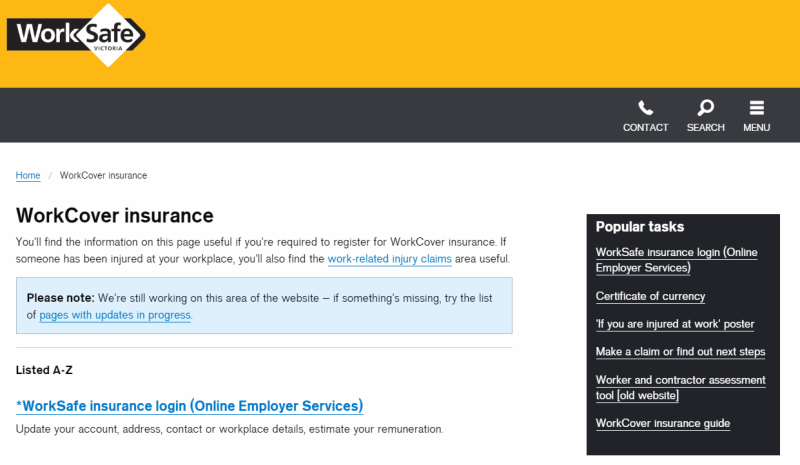This screenshot has width=800, height=465.
Task: Click the MENU label in header
Action: coord(757,128)
